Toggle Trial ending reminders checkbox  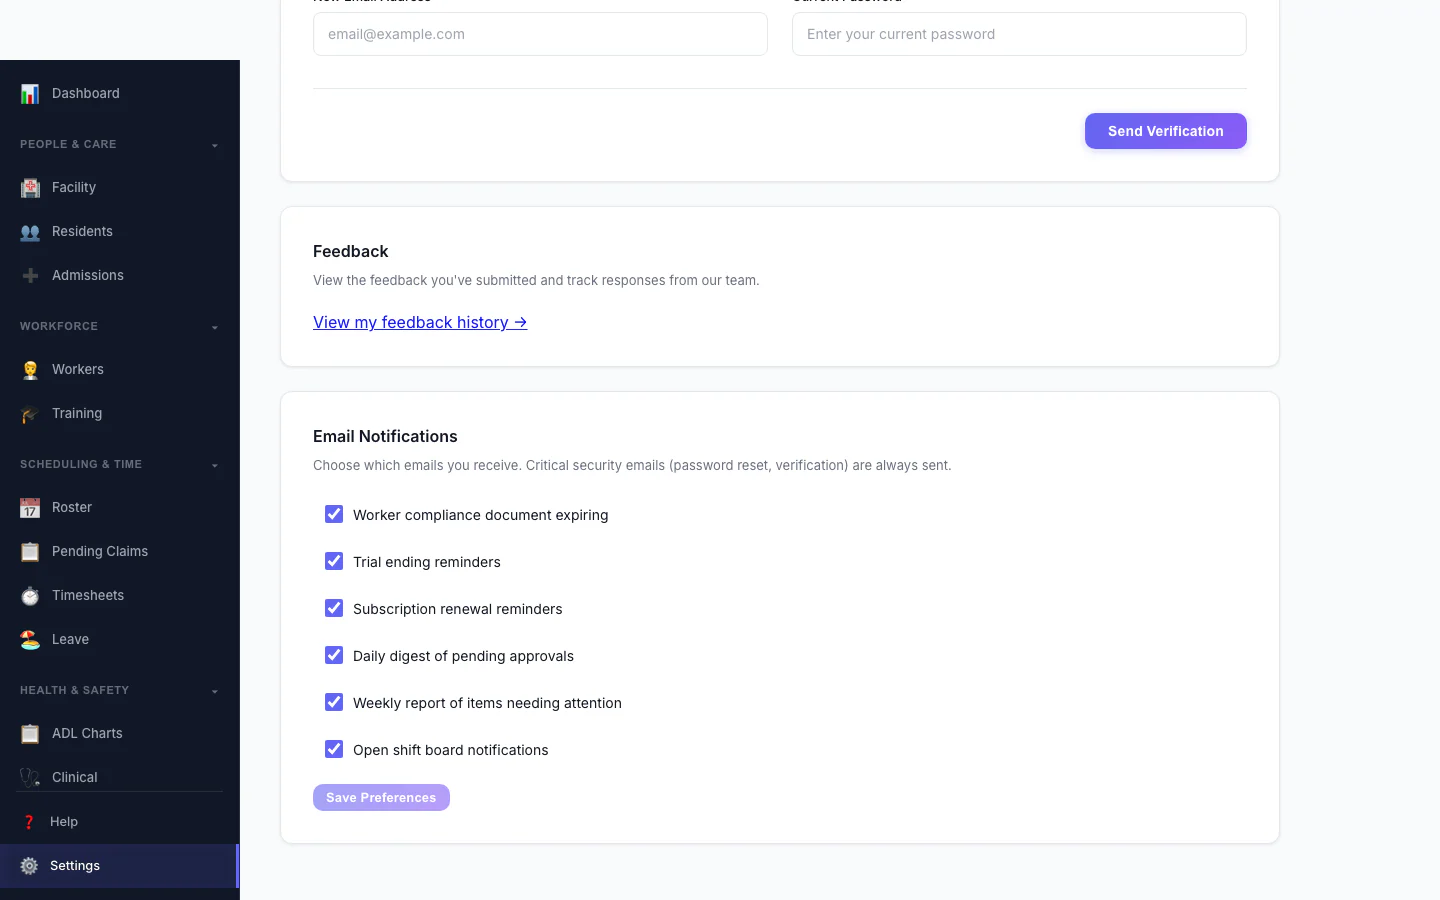coord(334,561)
